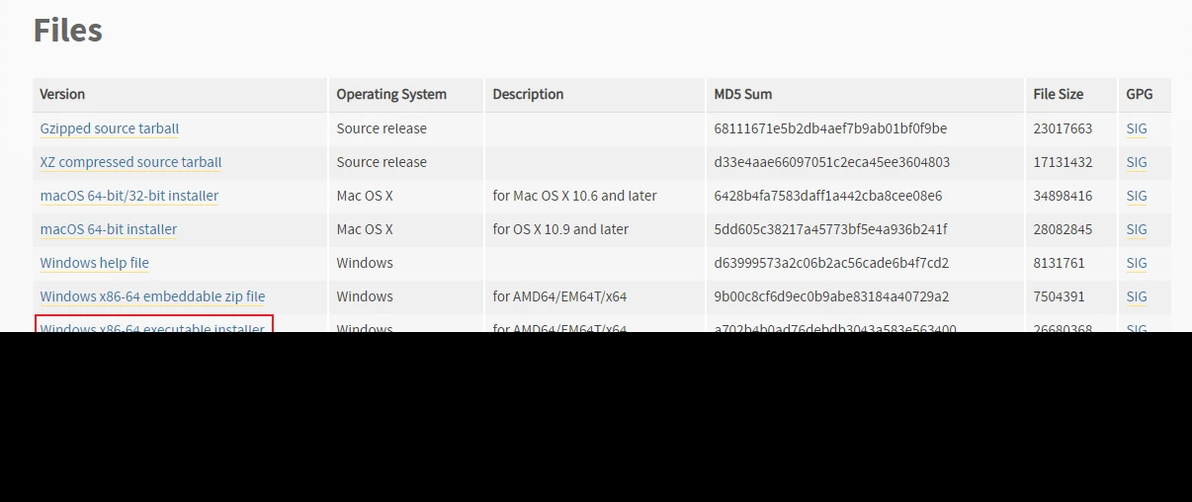The image size is (1192, 502).
Task: Click the Description column header
Action: pos(528,94)
